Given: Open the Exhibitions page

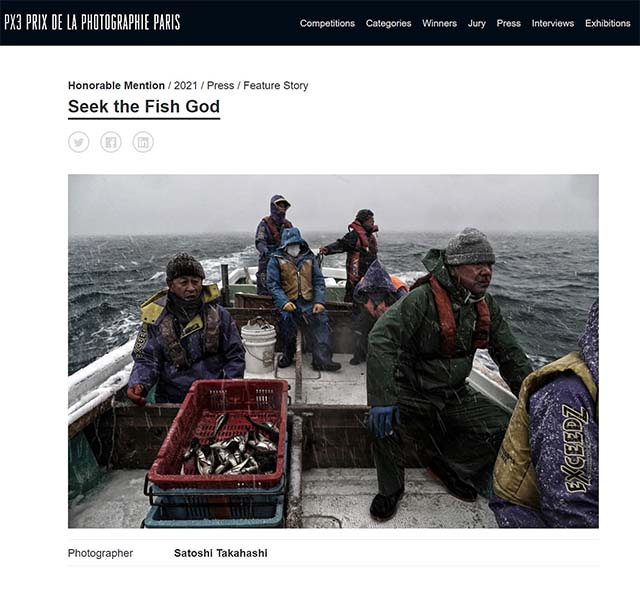Looking at the screenshot, I should [608, 23].
